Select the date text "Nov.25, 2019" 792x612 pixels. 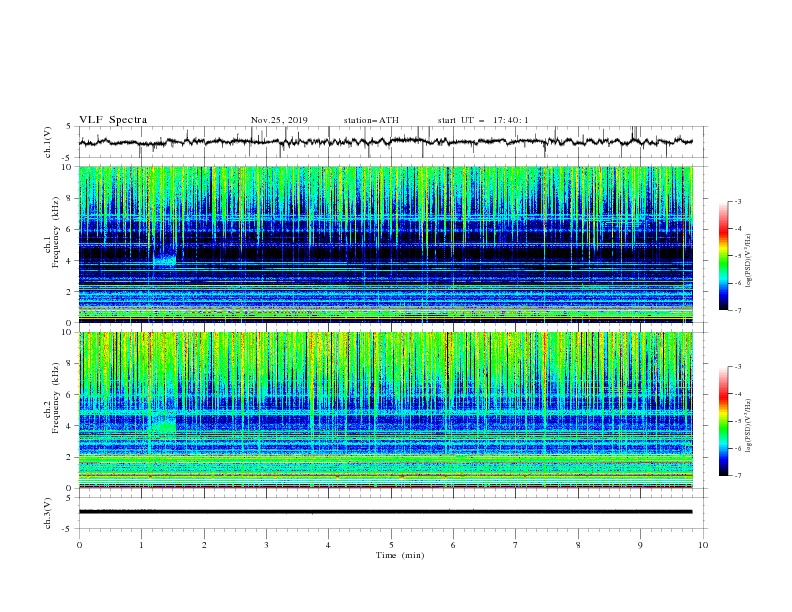pos(279,120)
